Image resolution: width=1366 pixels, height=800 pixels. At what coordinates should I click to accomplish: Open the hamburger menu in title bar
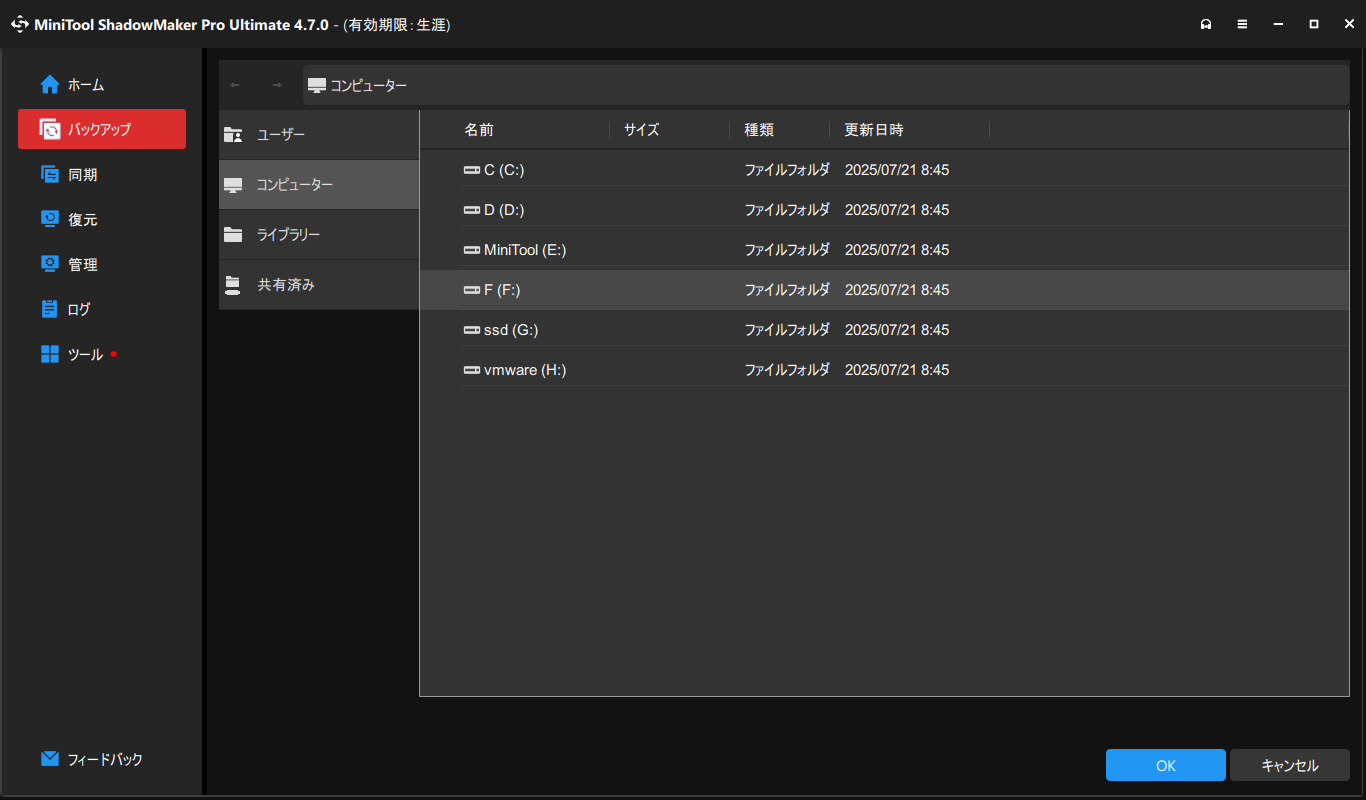[1242, 24]
